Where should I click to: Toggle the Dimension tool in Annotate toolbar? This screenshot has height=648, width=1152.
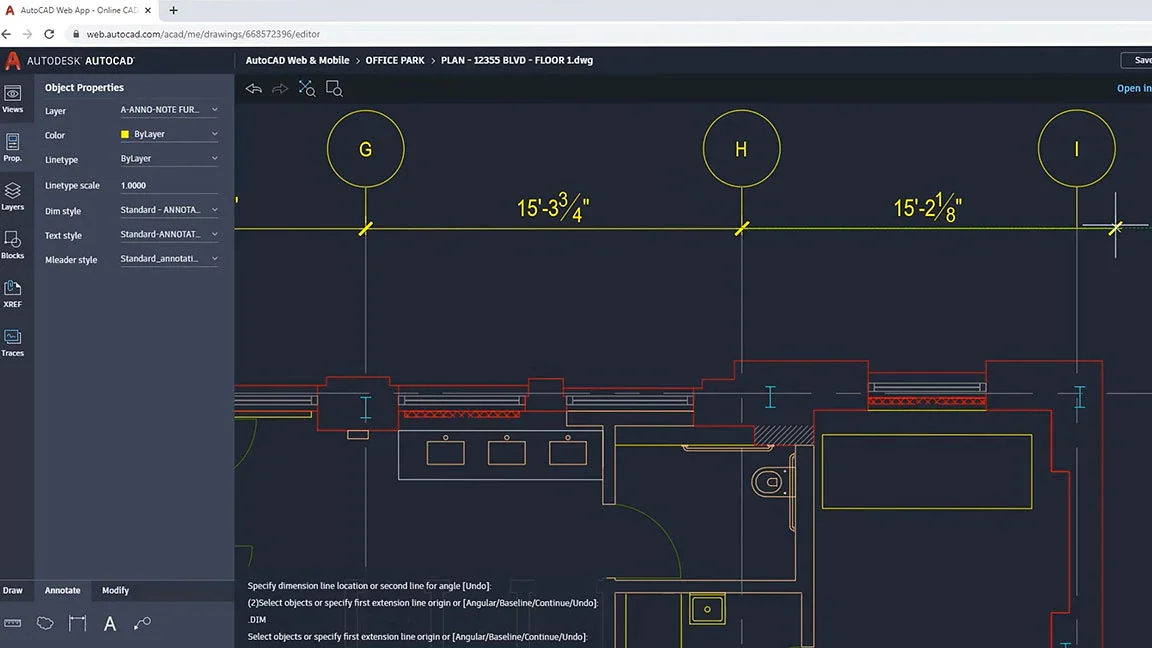coord(77,622)
